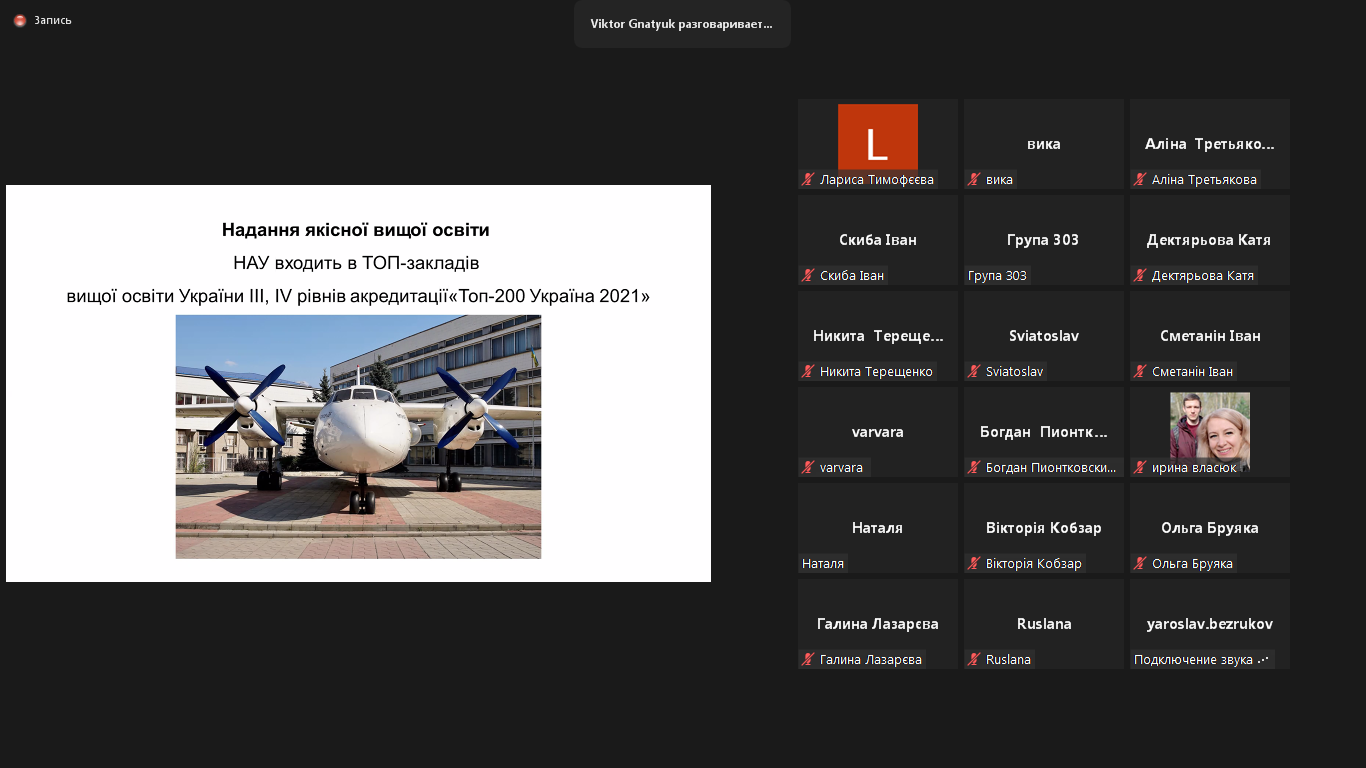Click the Viktor Gnatyuk speaking notification

pos(682,24)
